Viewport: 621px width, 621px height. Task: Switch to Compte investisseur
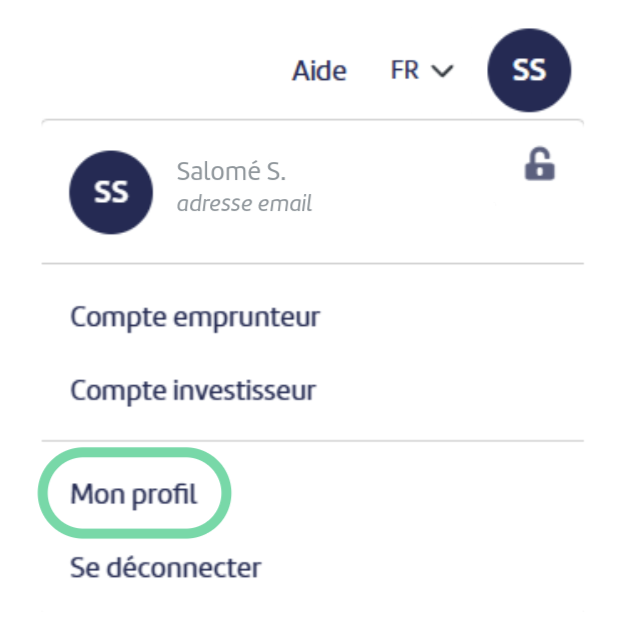coord(193,391)
